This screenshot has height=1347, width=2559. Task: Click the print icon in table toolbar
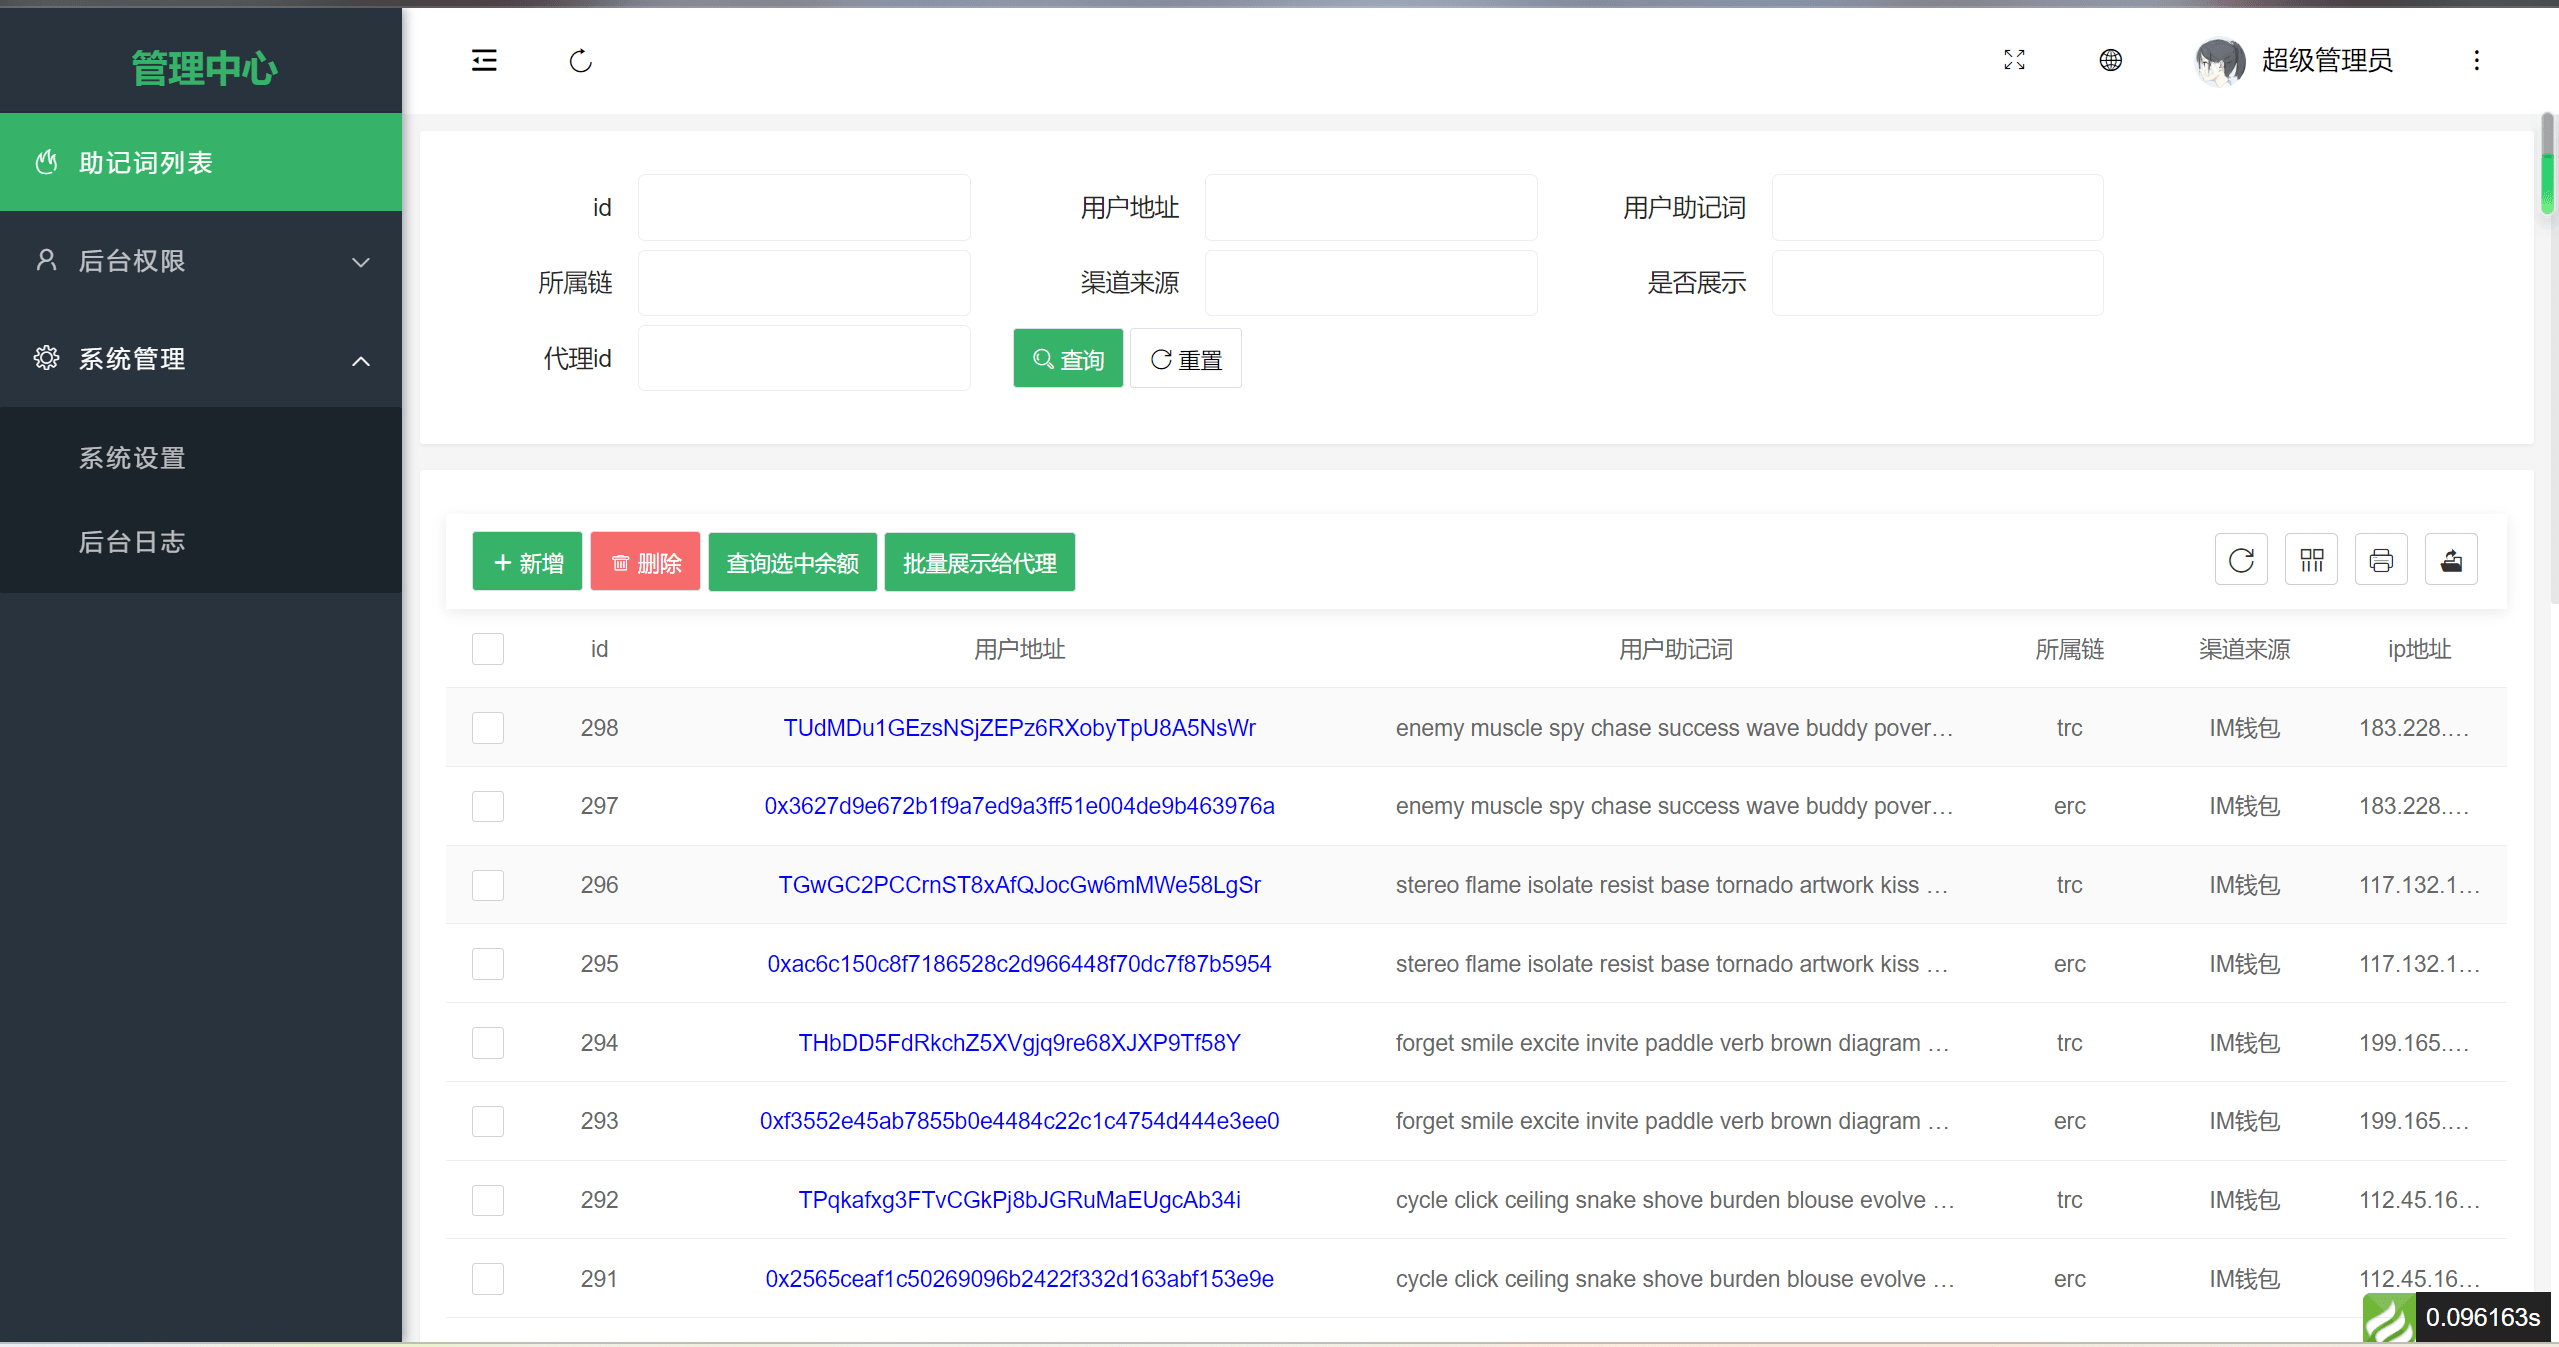pyautogui.click(x=2380, y=562)
